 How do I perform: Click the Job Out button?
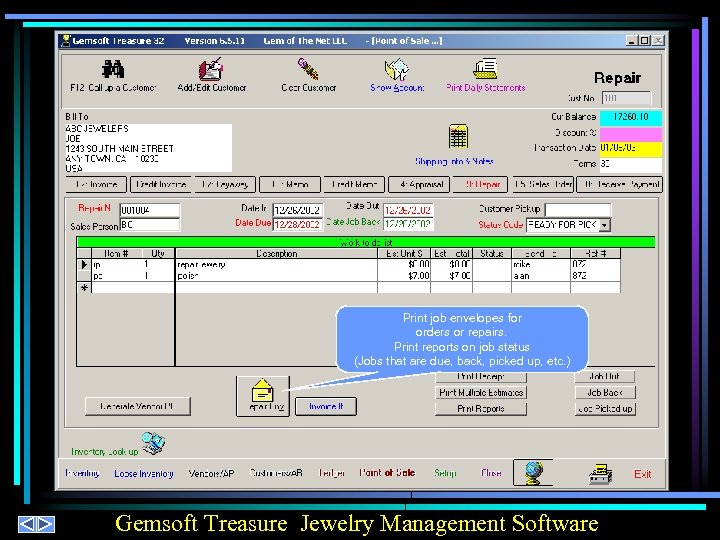(605, 377)
